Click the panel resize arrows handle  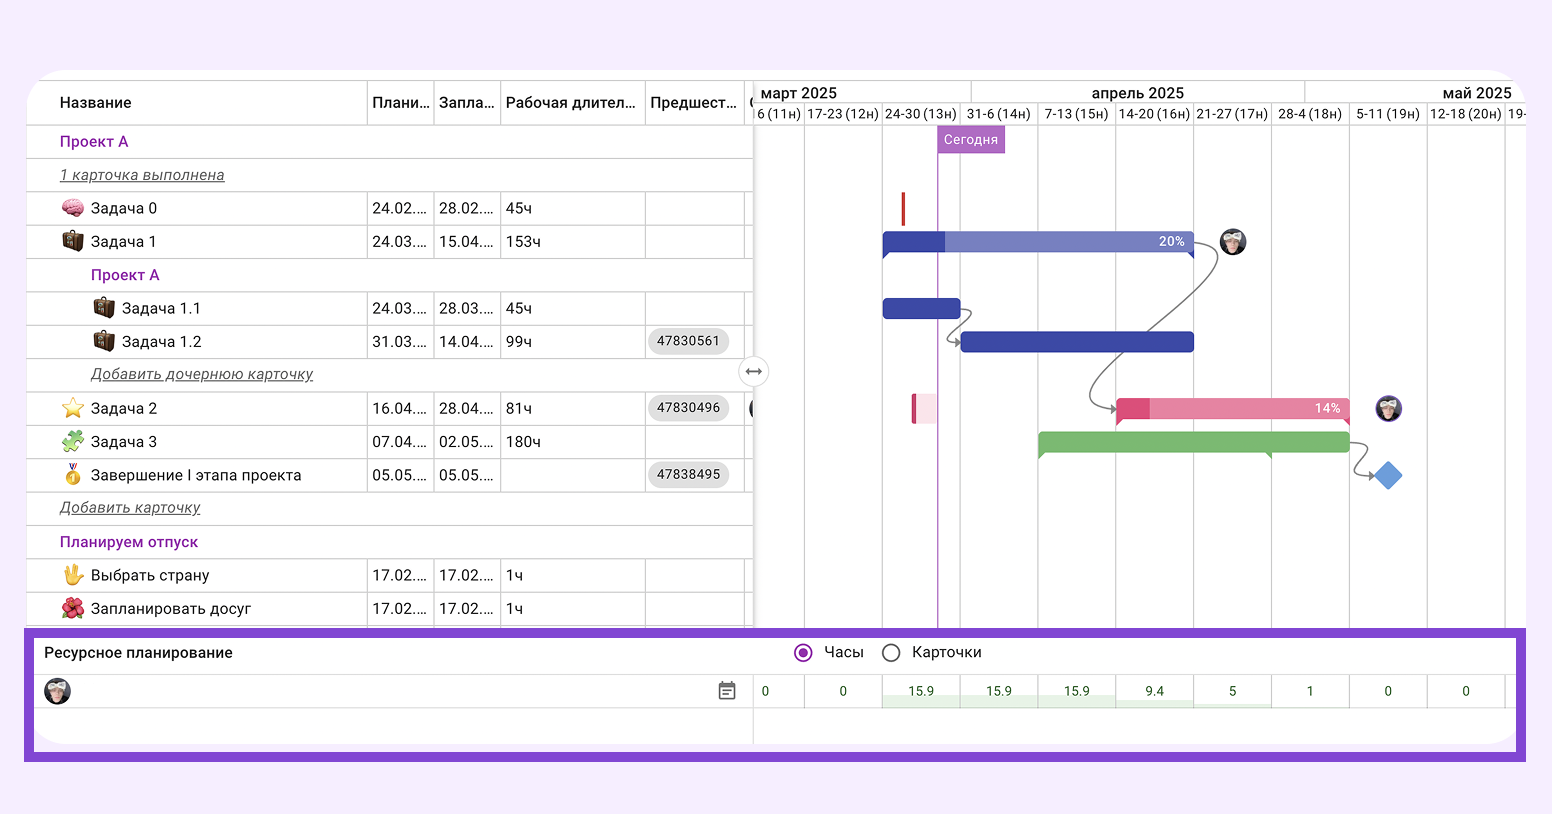pyautogui.click(x=753, y=372)
